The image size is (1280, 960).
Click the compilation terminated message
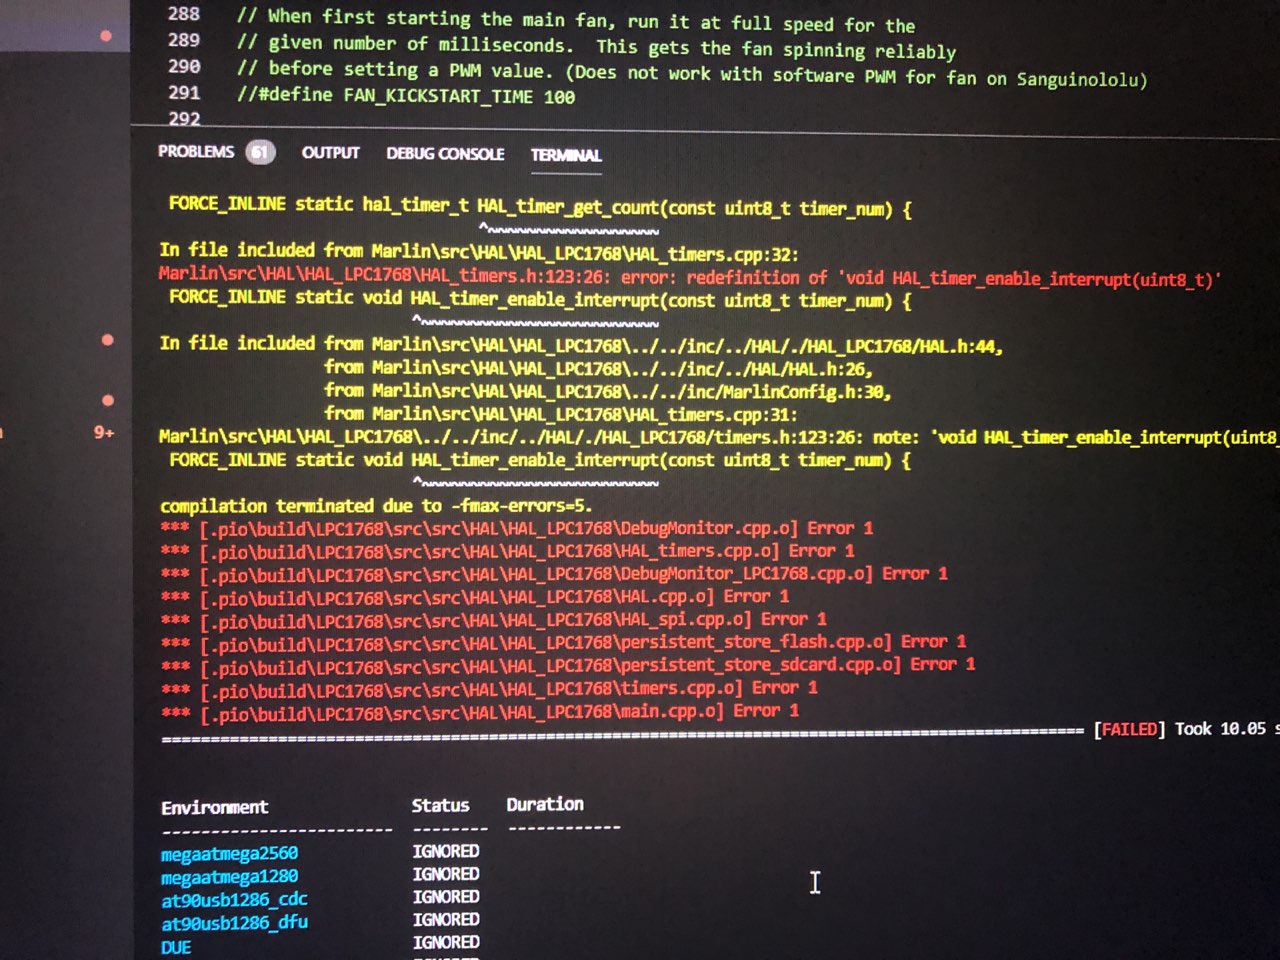[x=375, y=506]
